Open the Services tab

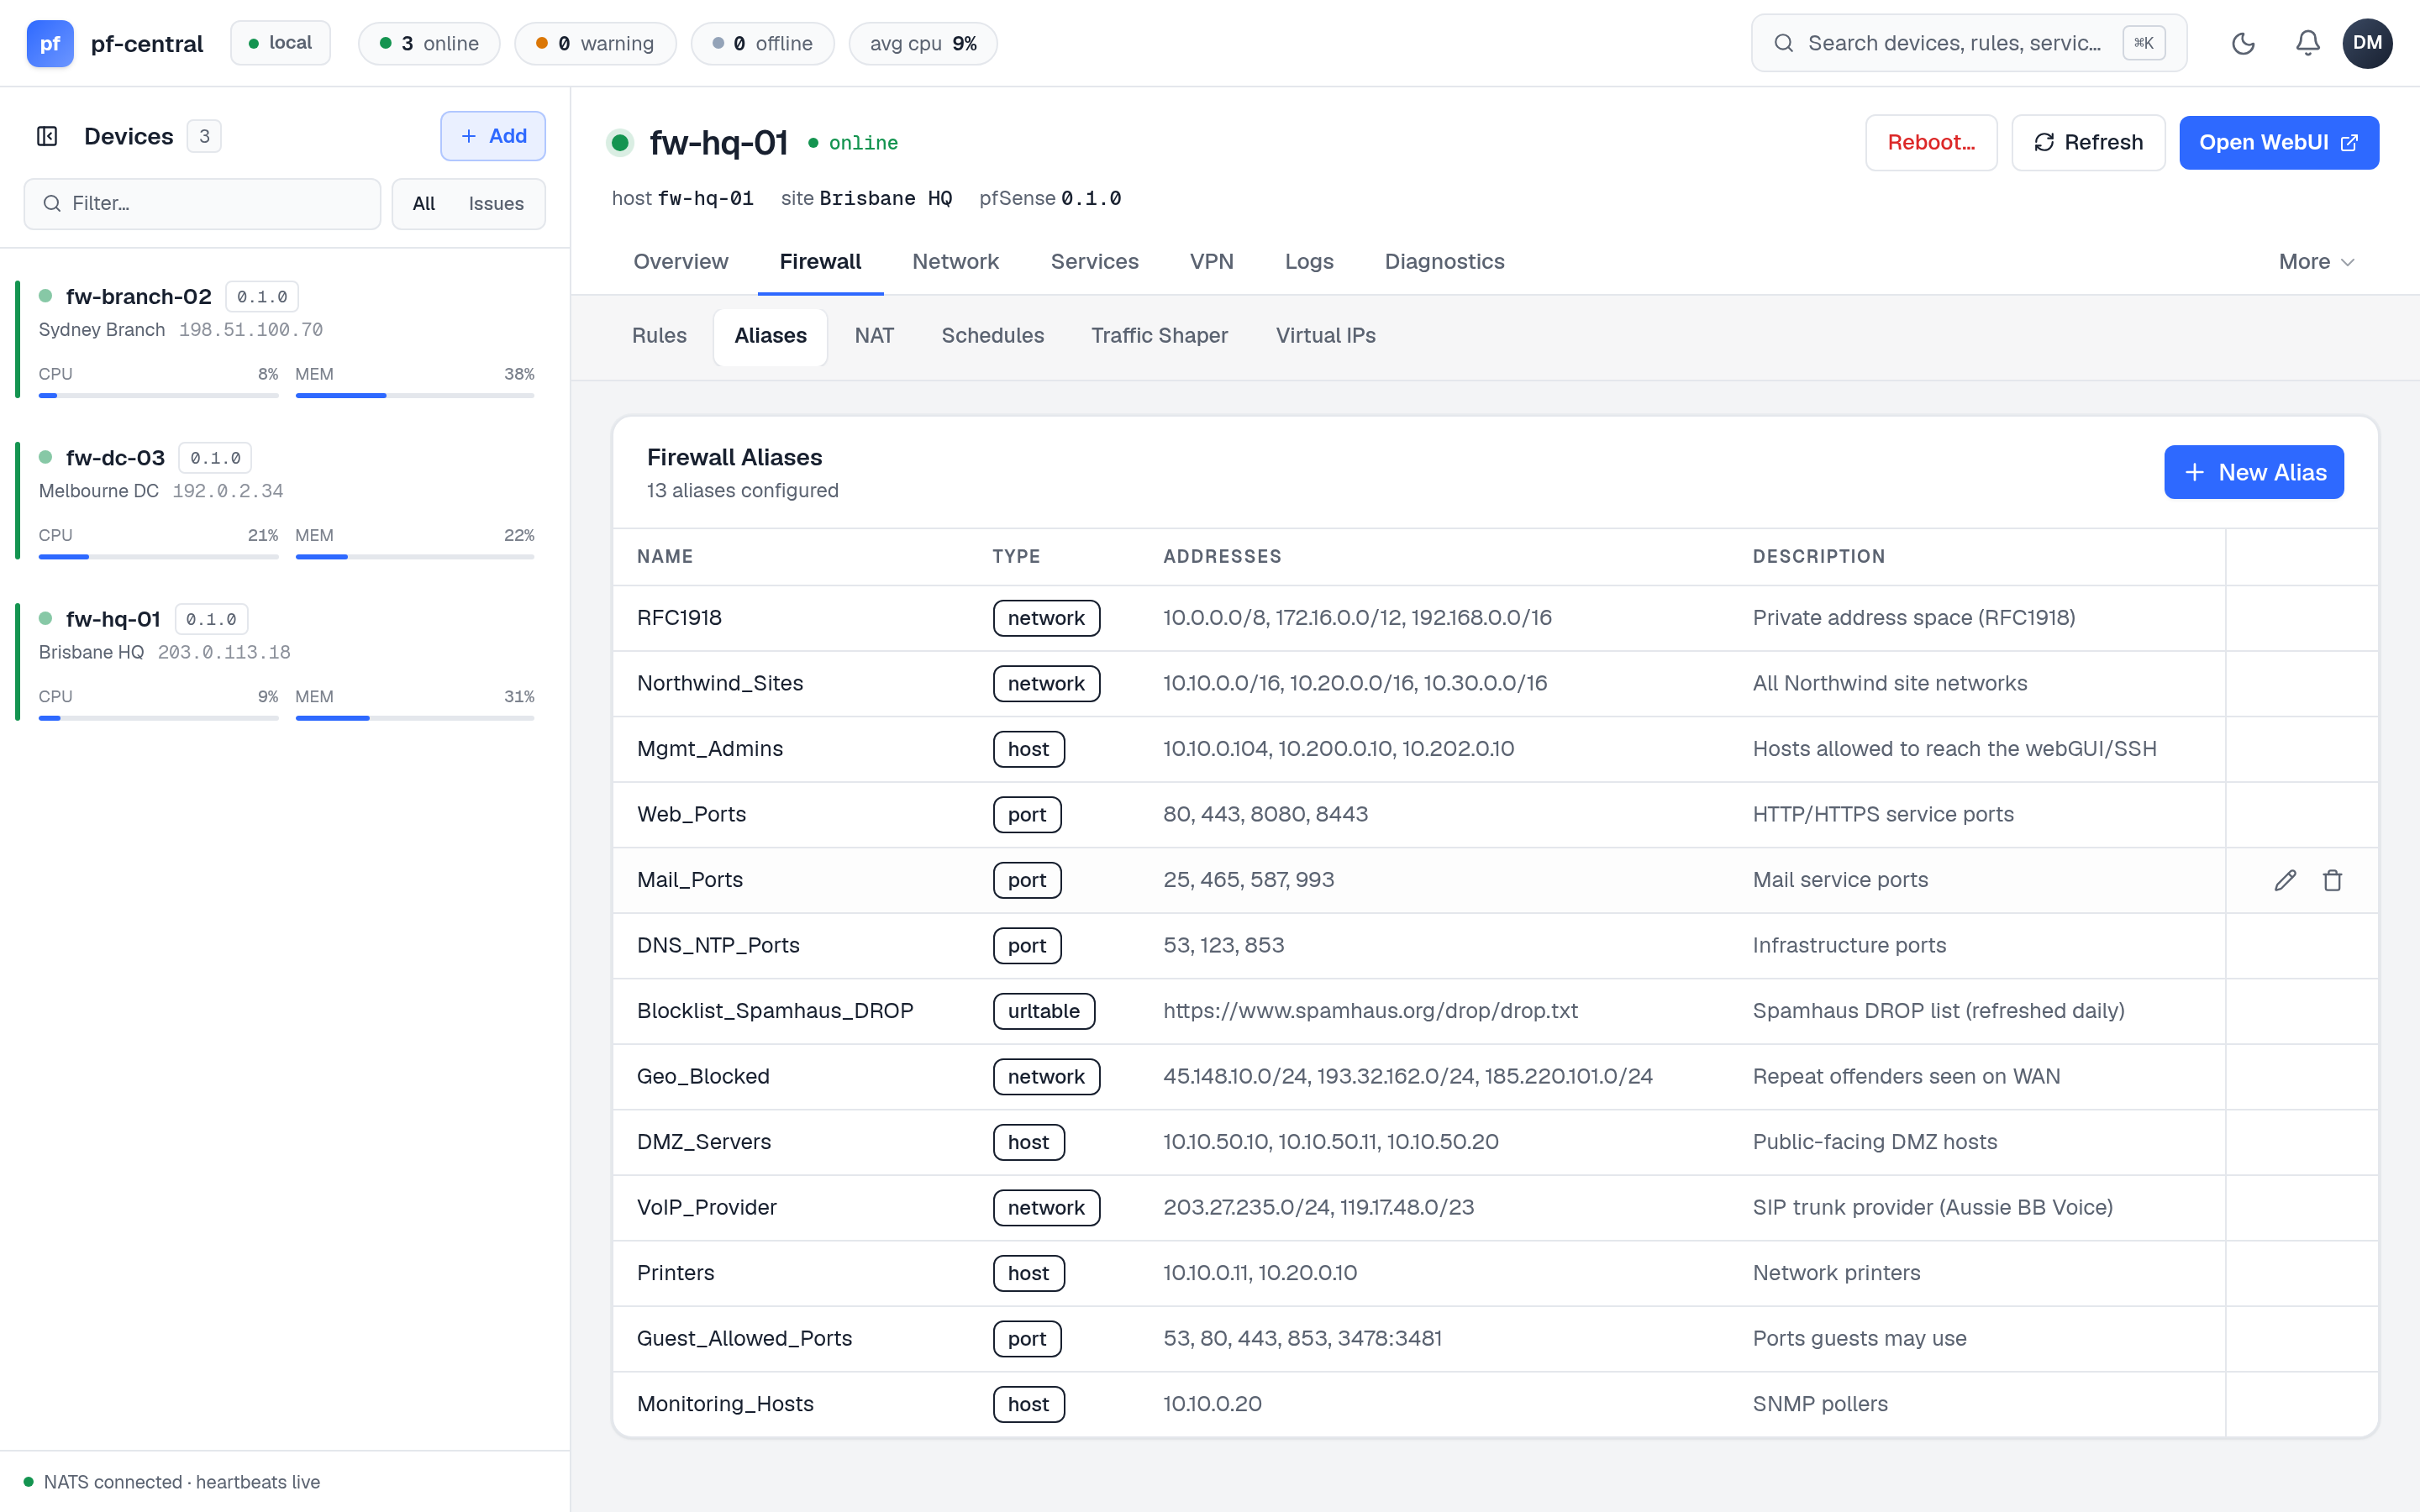pos(1094,261)
